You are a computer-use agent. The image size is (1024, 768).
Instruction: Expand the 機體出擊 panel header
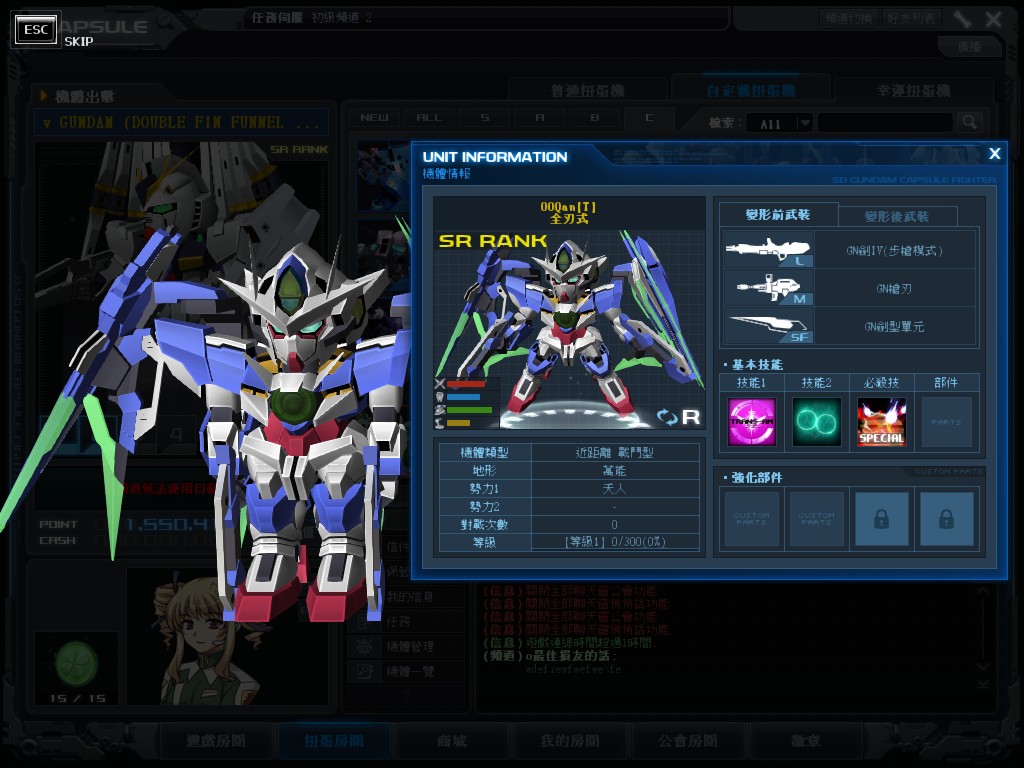(x=77, y=96)
